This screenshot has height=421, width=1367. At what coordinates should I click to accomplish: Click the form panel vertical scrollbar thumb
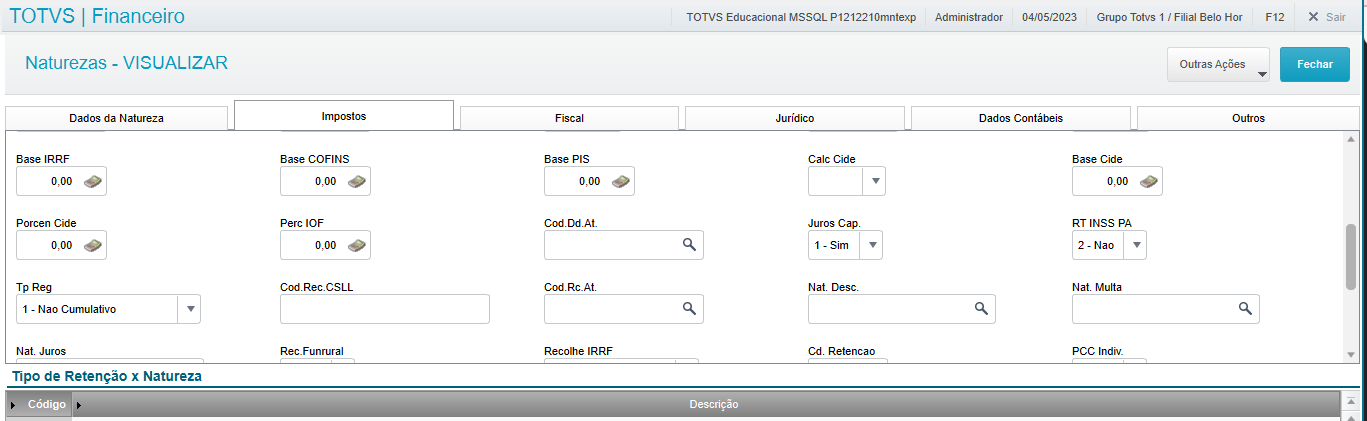[x=1351, y=256]
